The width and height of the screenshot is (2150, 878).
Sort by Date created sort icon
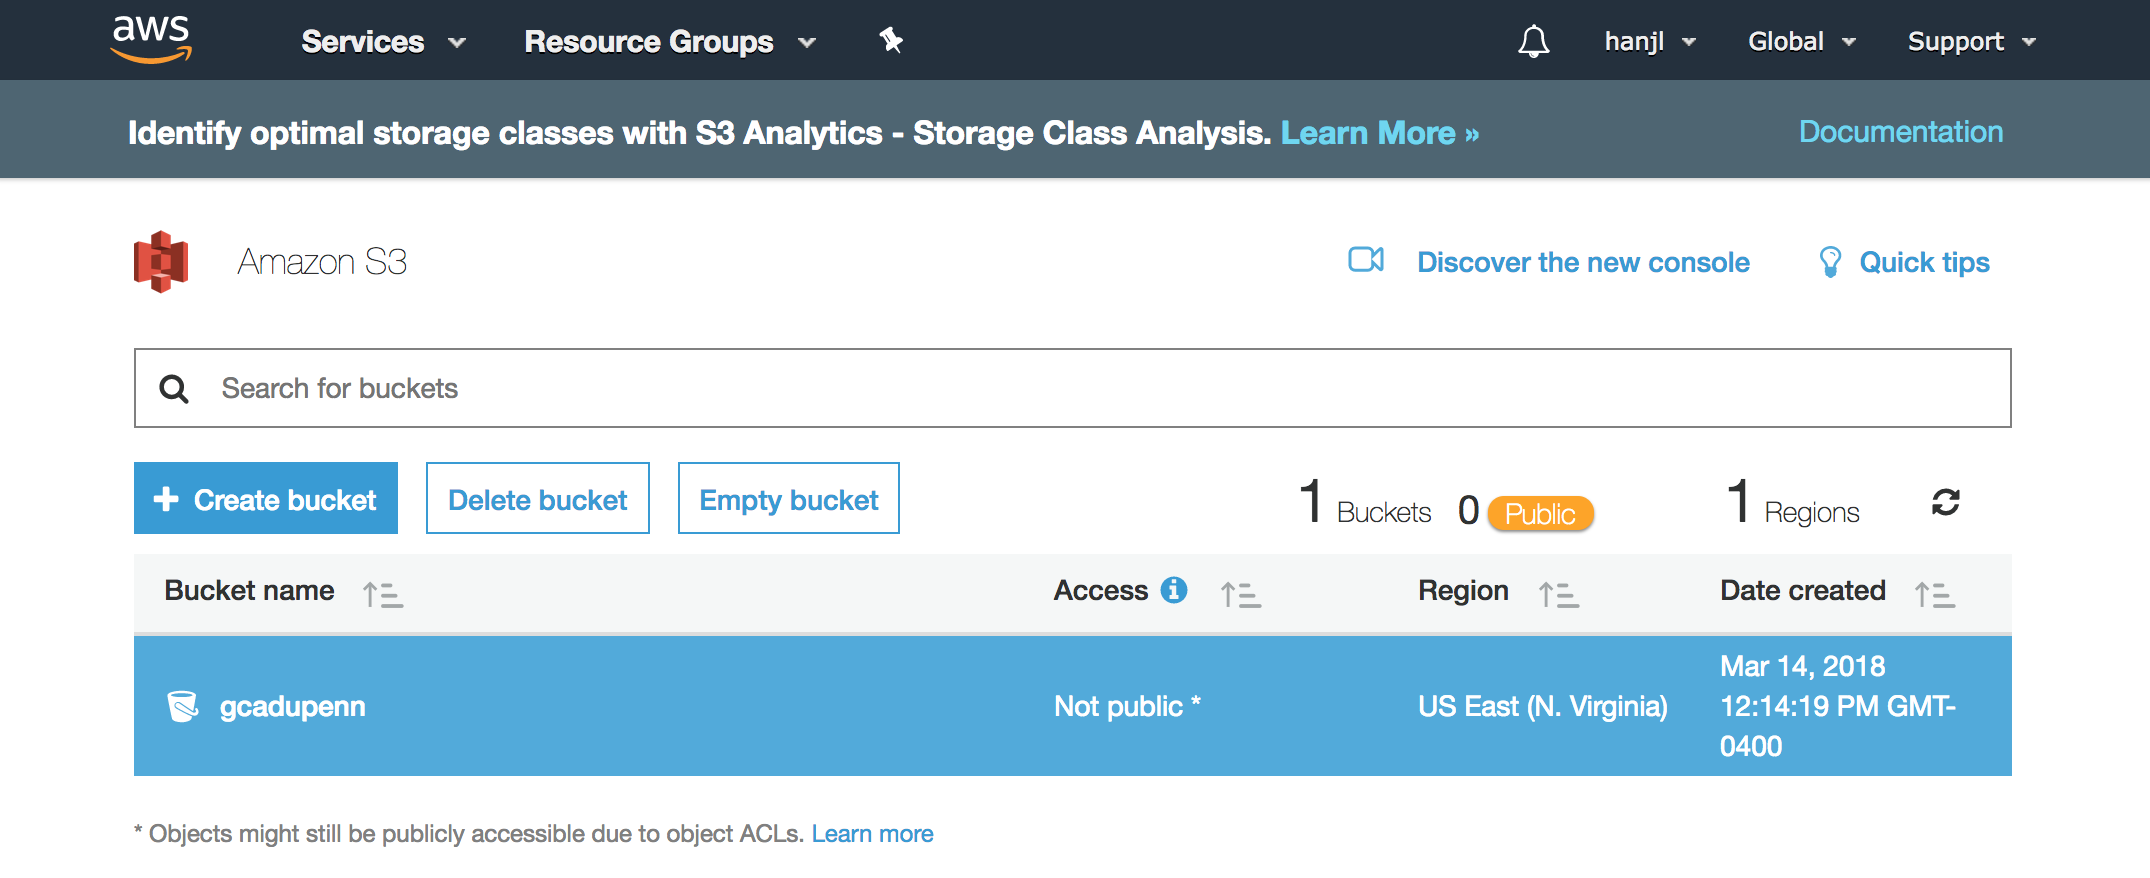pos(1934,595)
